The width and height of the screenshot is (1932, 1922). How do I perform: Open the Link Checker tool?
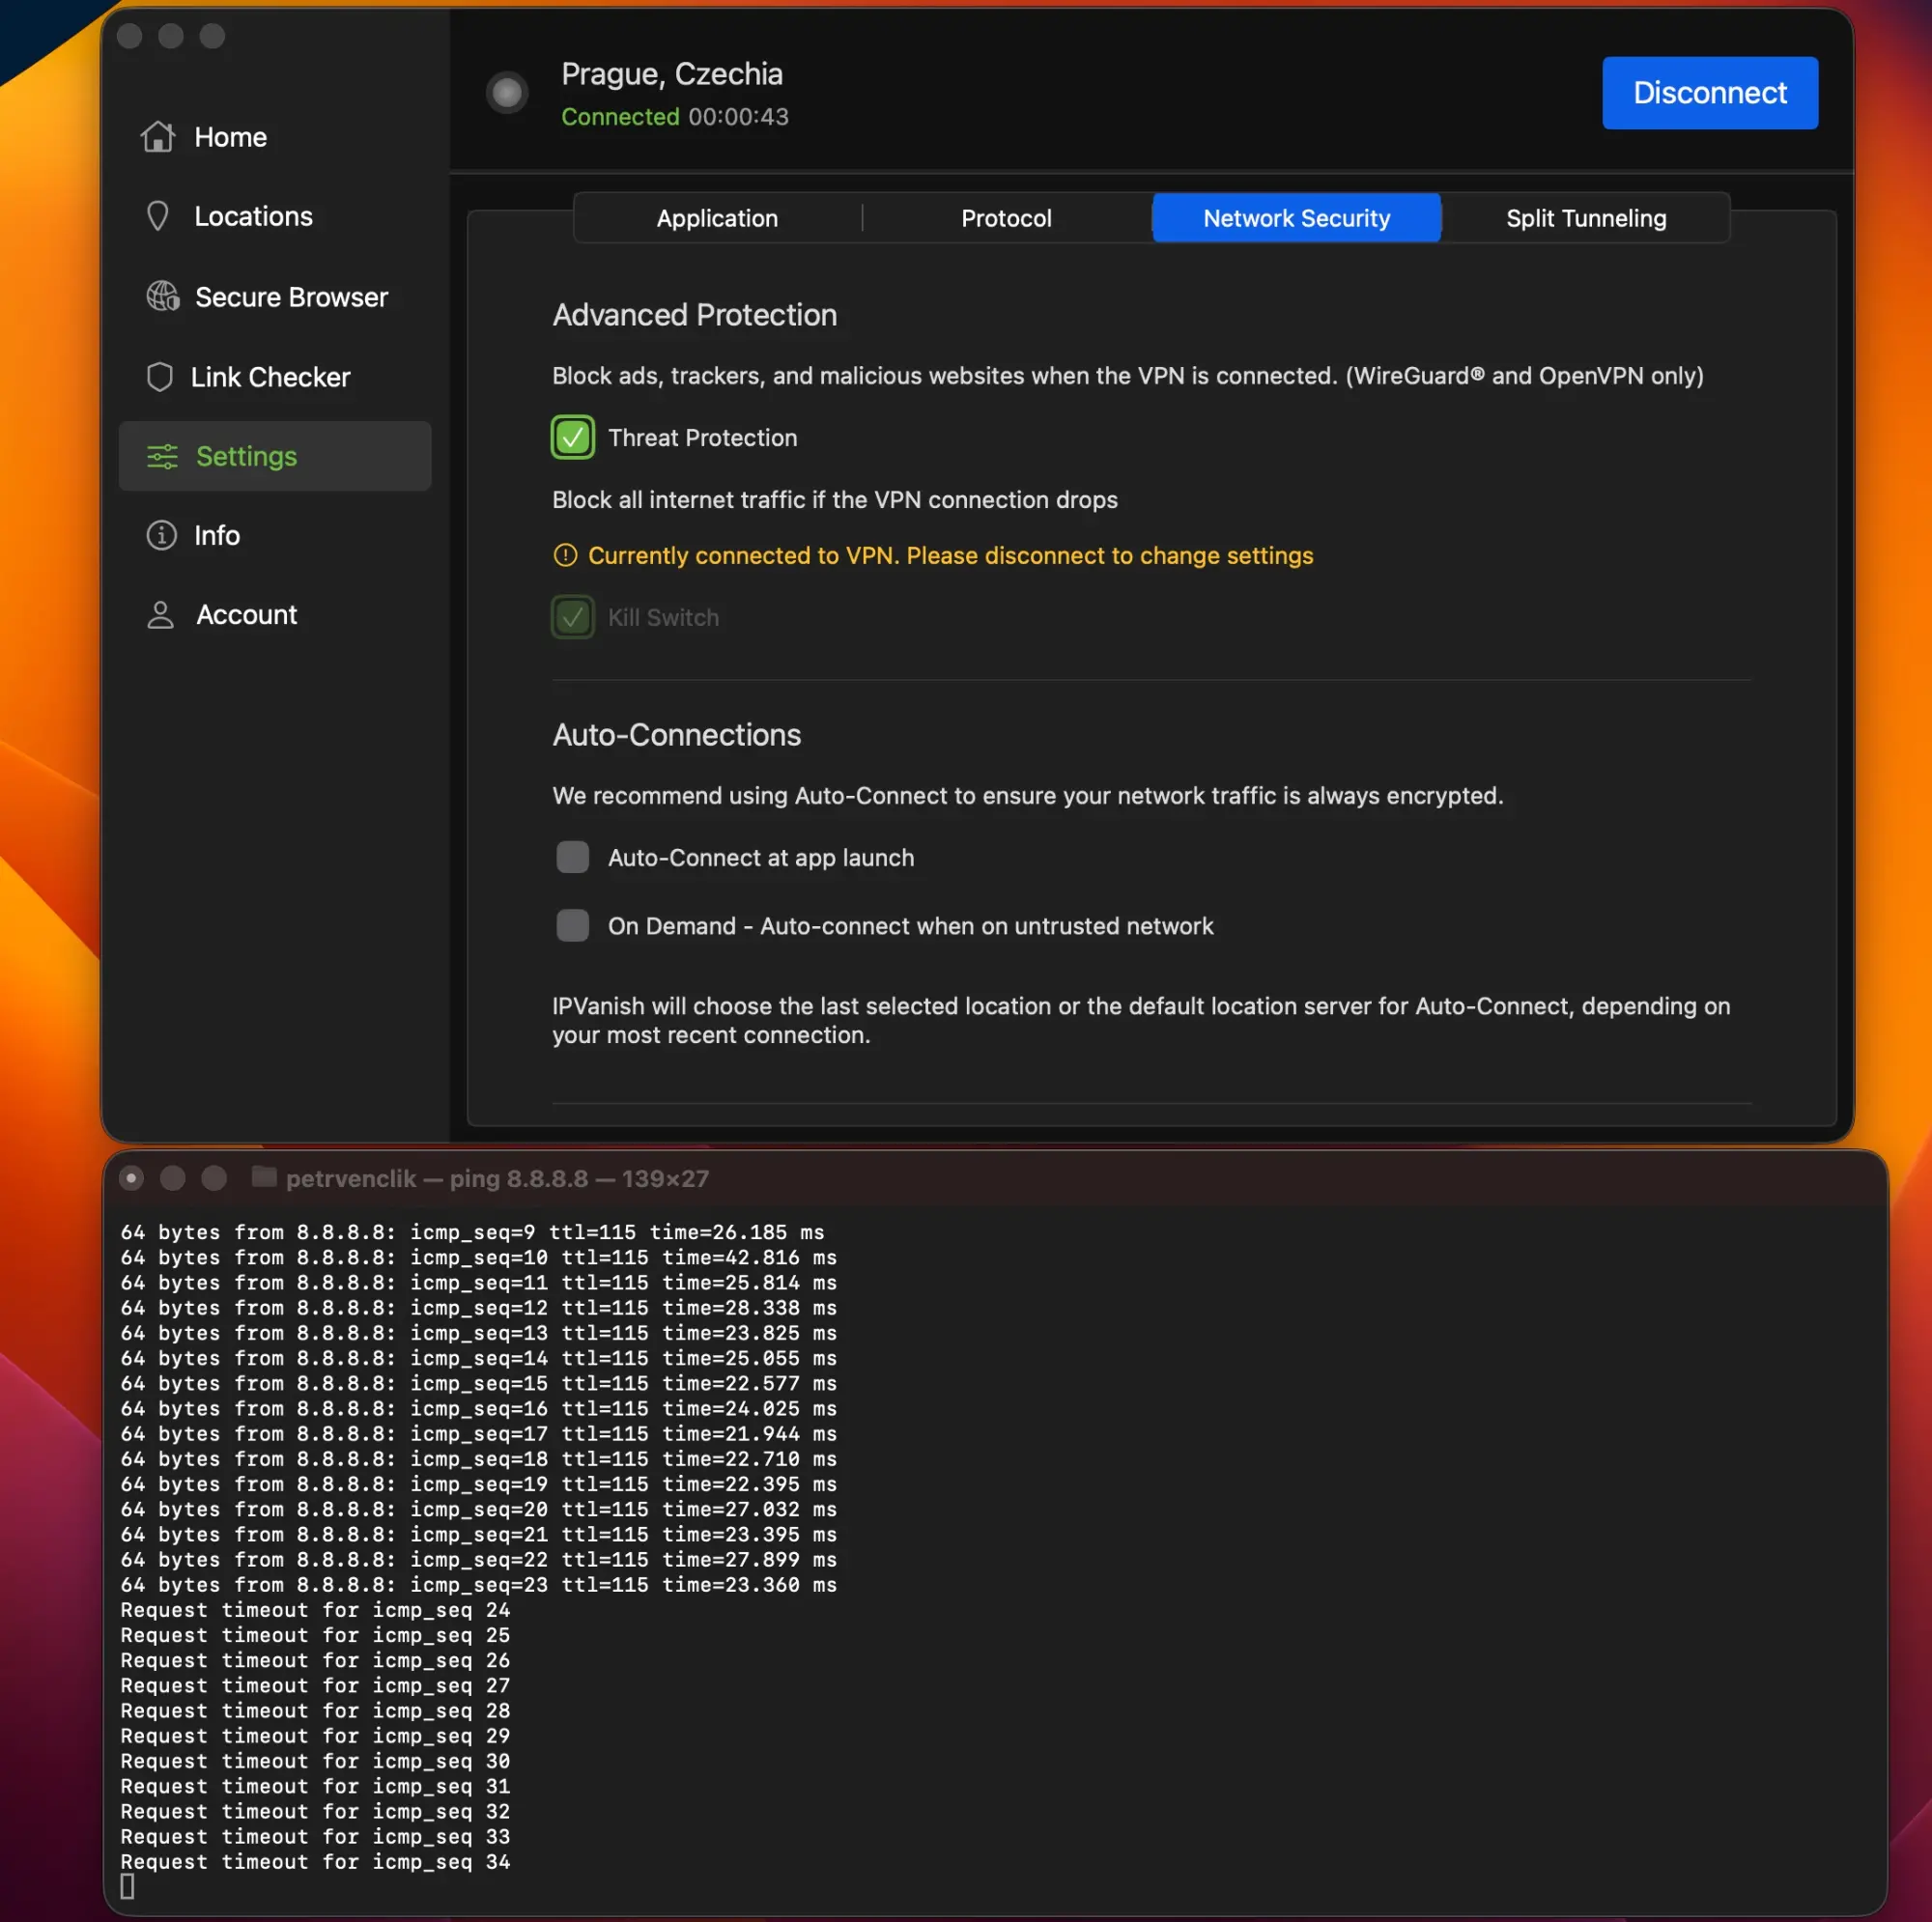(272, 377)
